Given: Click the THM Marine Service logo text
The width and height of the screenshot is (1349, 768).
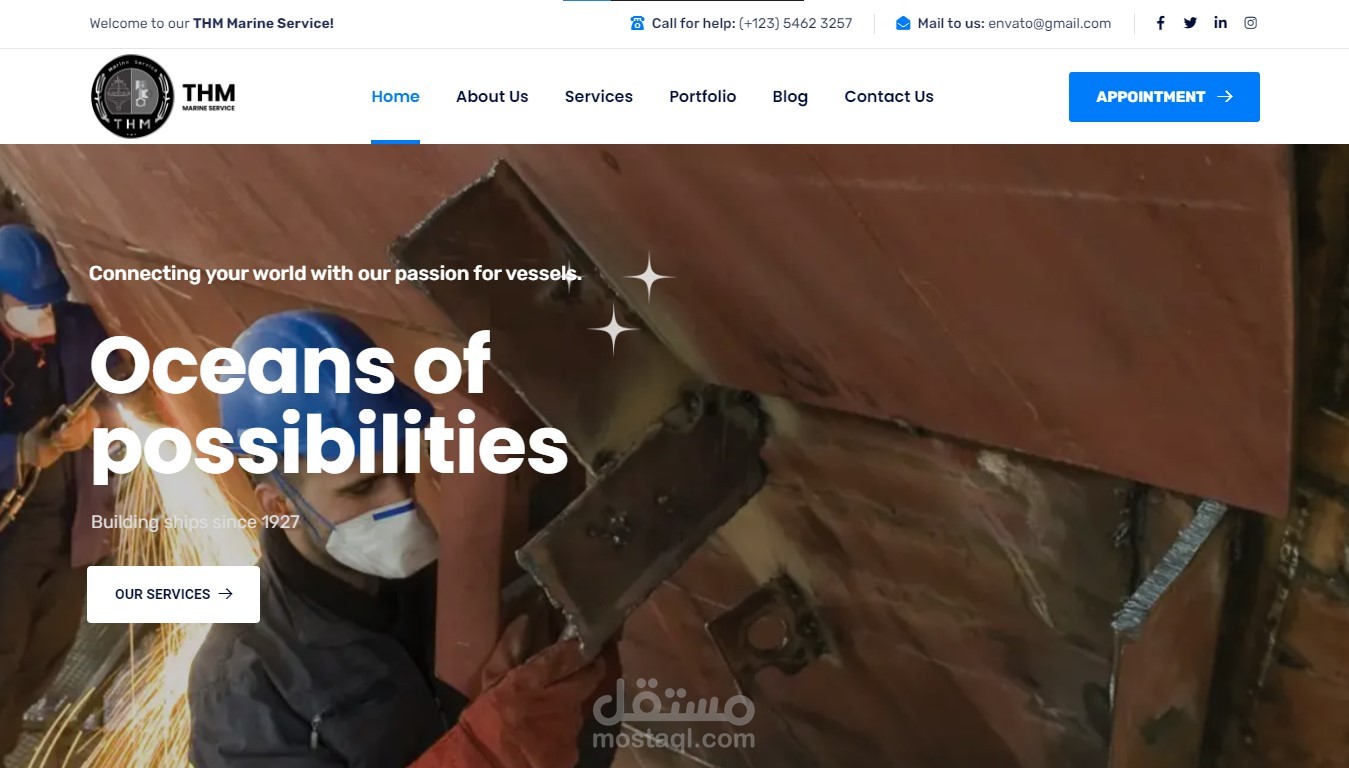Looking at the screenshot, I should click(x=209, y=97).
